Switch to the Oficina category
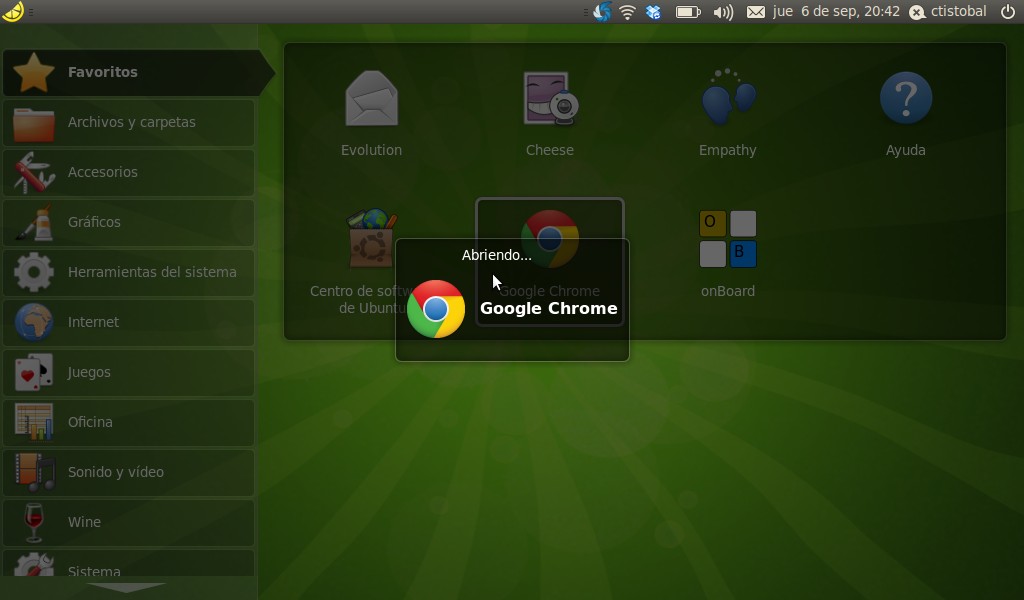This screenshot has height=600, width=1024. pos(129,422)
